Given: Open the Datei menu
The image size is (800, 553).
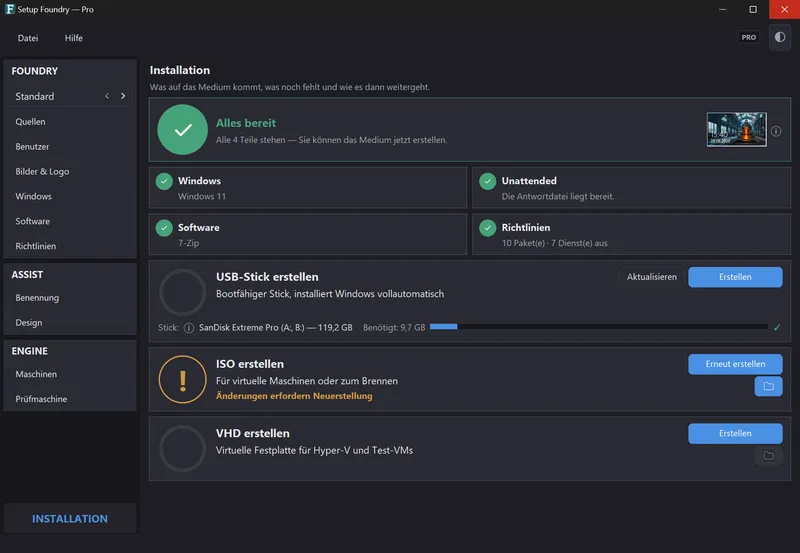Looking at the screenshot, I should 28,38.
